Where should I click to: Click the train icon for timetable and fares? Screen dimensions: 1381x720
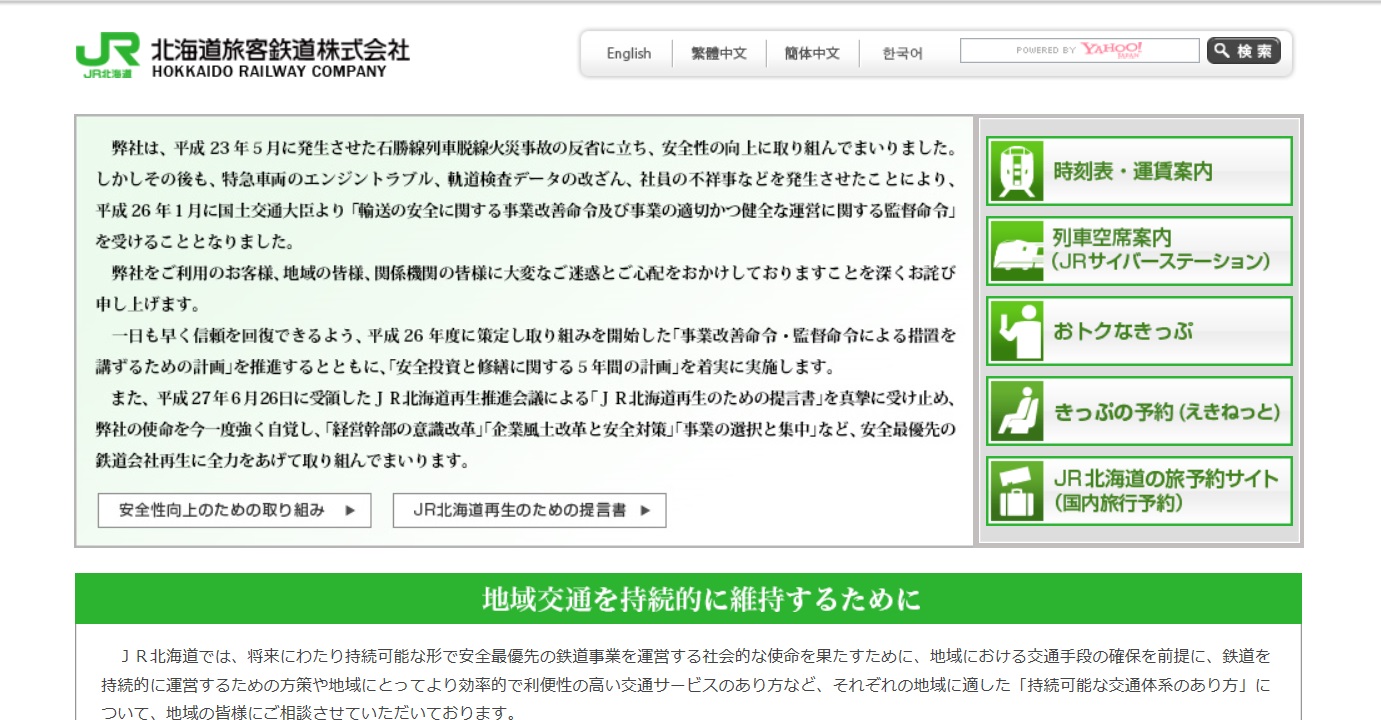pyautogui.click(x=1016, y=171)
